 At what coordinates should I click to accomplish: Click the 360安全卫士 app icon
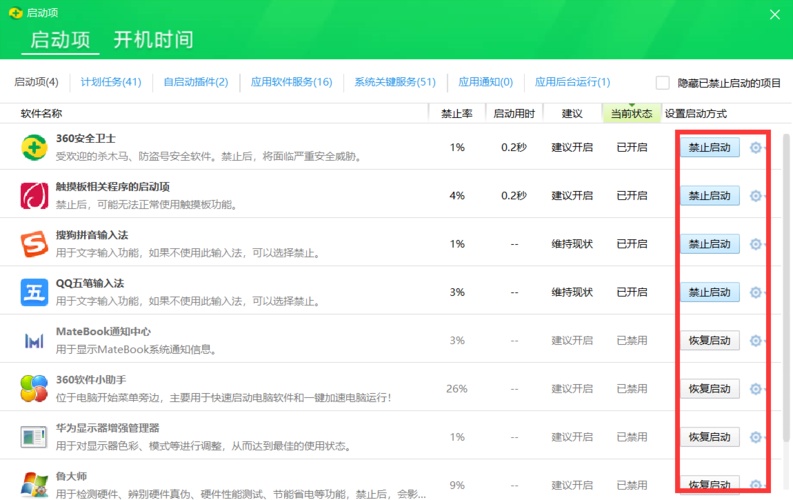(x=34, y=147)
